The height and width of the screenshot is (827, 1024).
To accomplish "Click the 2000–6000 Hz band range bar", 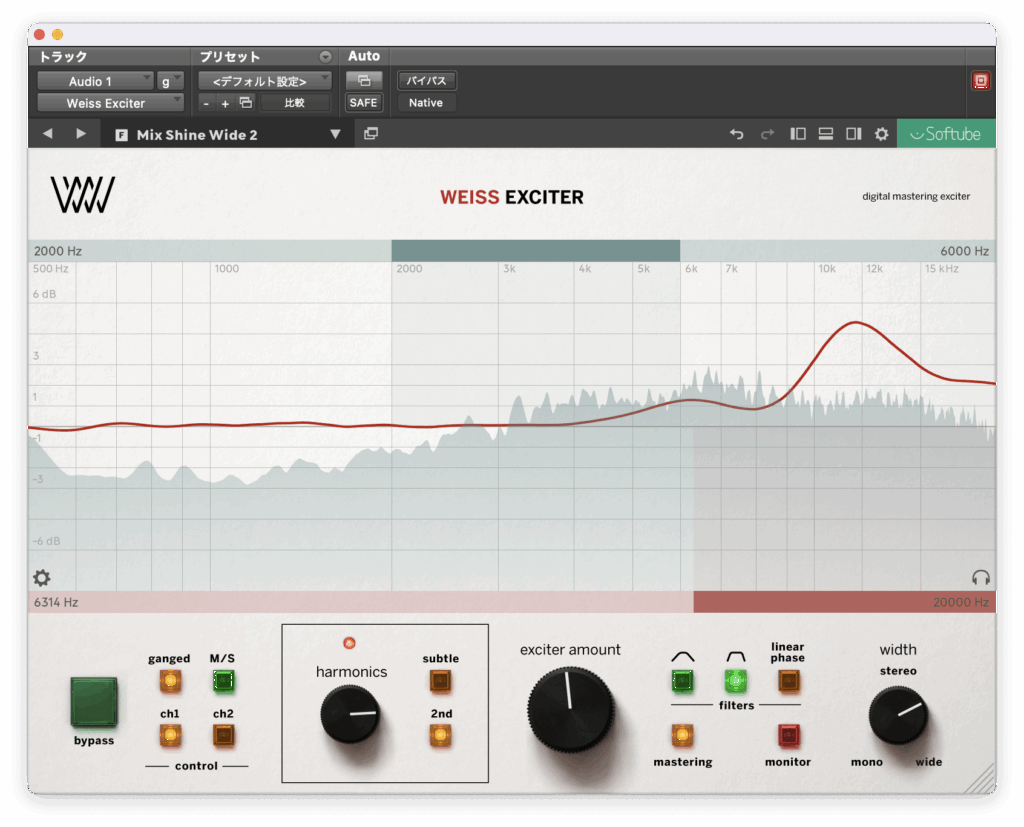I will pos(536,251).
